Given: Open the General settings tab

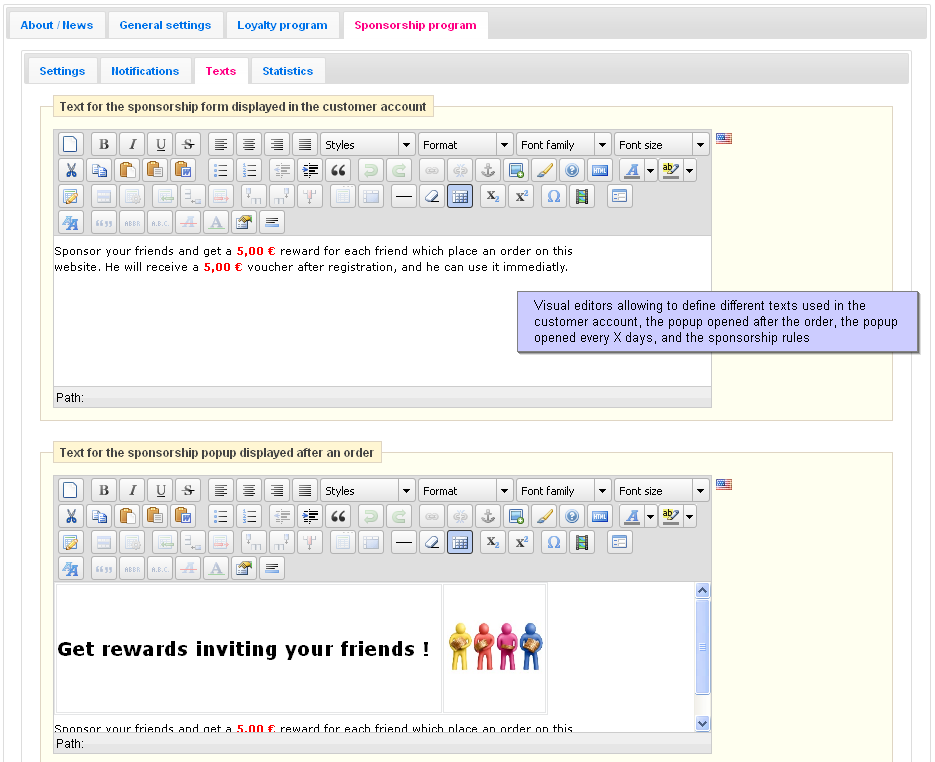Looking at the screenshot, I should point(165,25).
